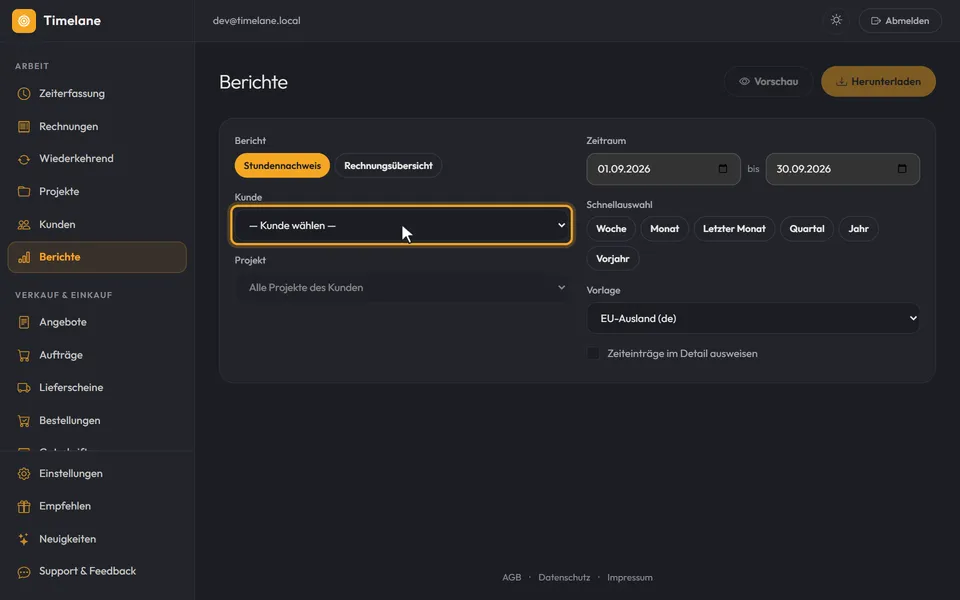Click the start date field 01.09.2026
Viewport: 960px width, 600px height.
(x=664, y=169)
